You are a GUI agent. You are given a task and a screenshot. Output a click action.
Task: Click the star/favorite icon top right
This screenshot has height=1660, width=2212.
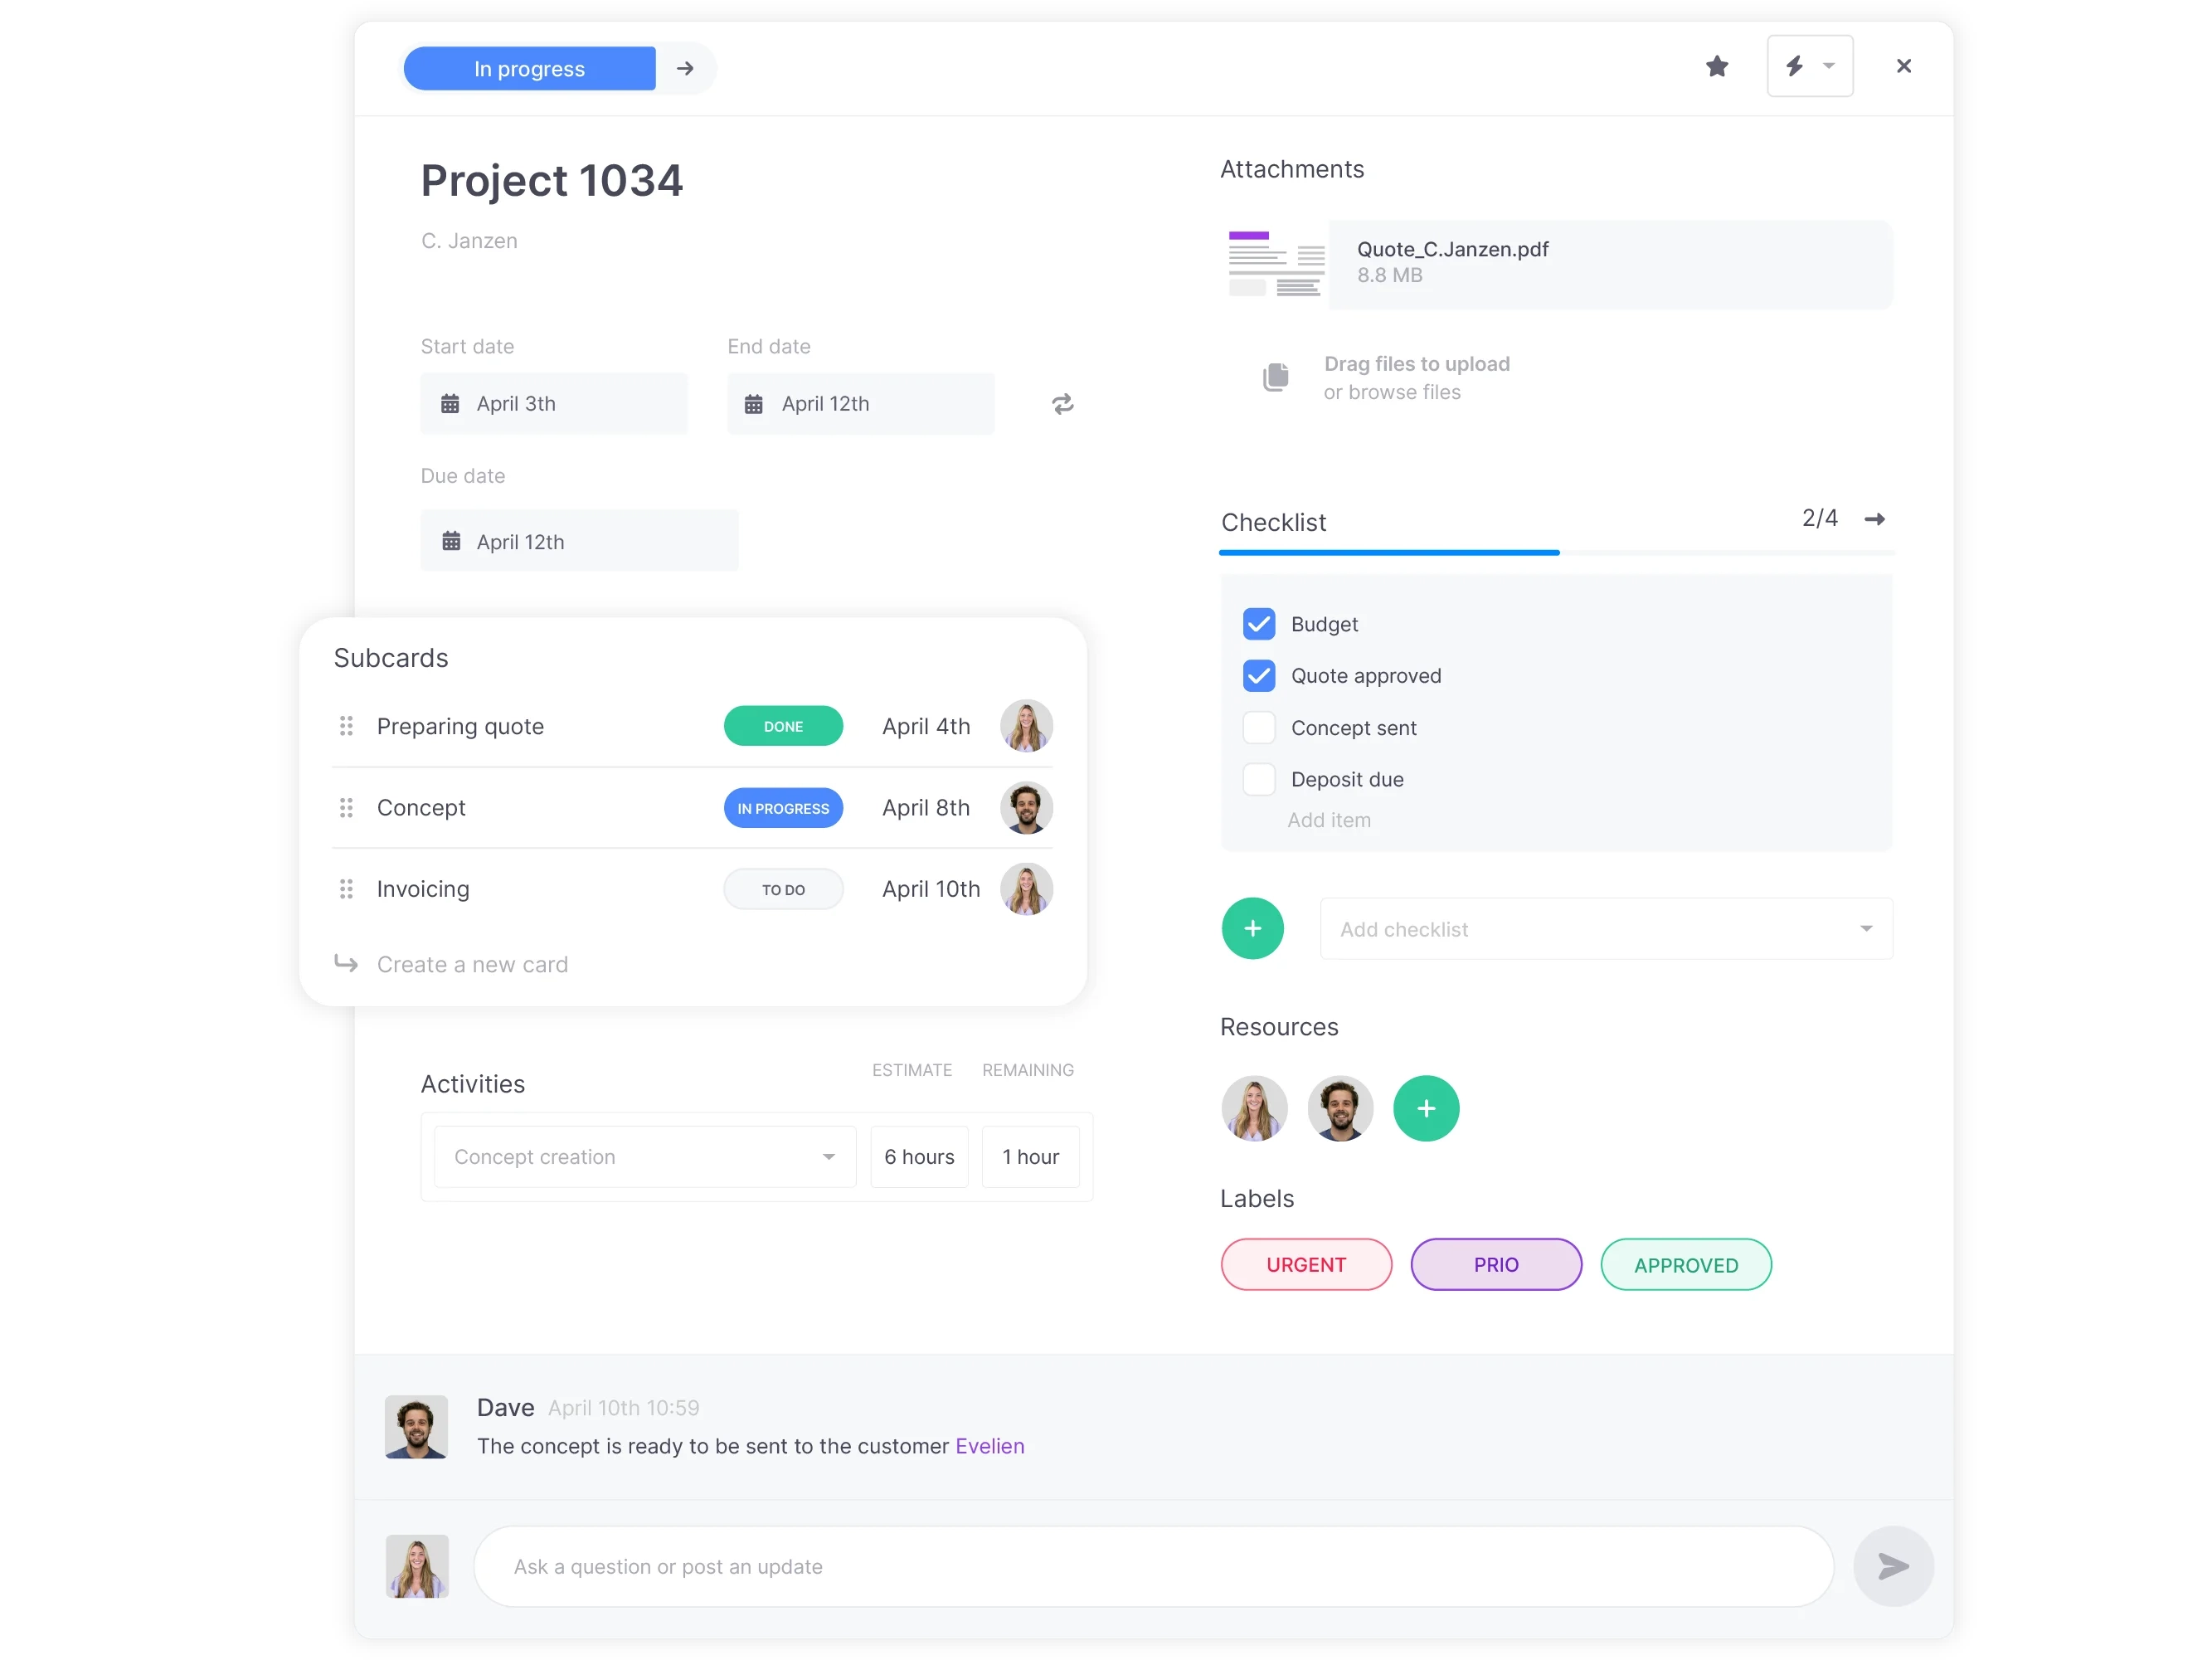point(1717,68)
